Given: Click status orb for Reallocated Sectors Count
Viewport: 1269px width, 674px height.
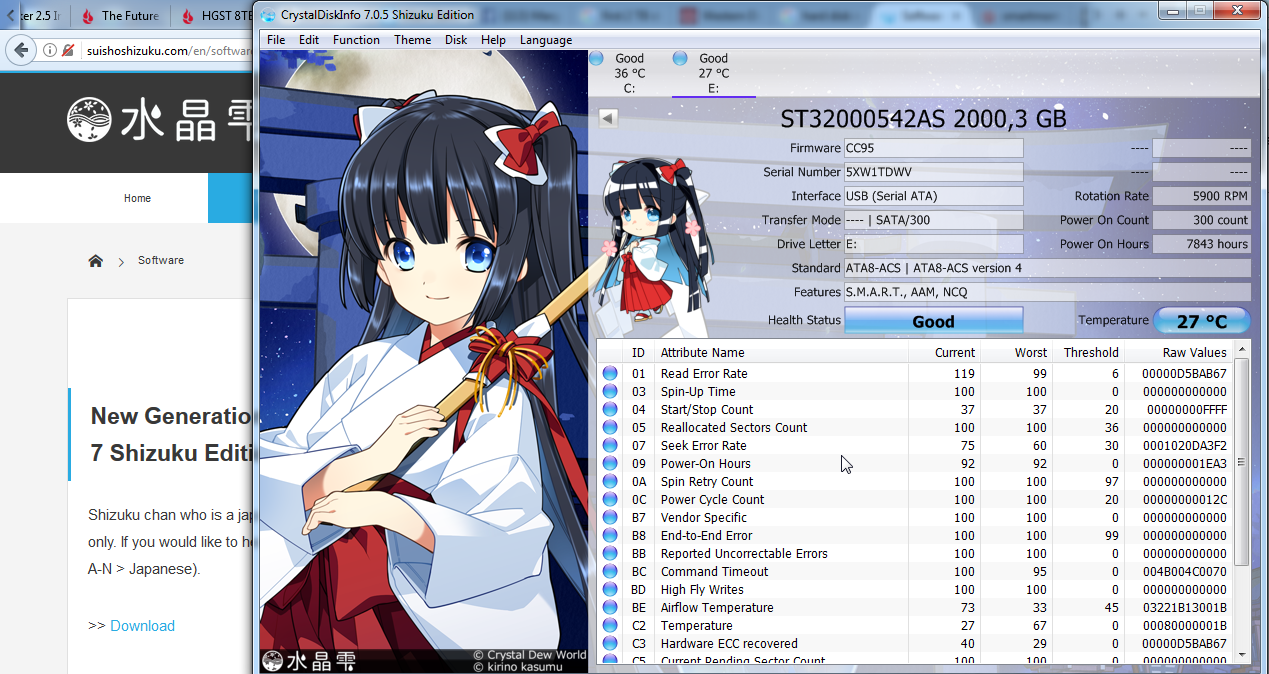Looking at the screenshot, I should click(610, 428).
